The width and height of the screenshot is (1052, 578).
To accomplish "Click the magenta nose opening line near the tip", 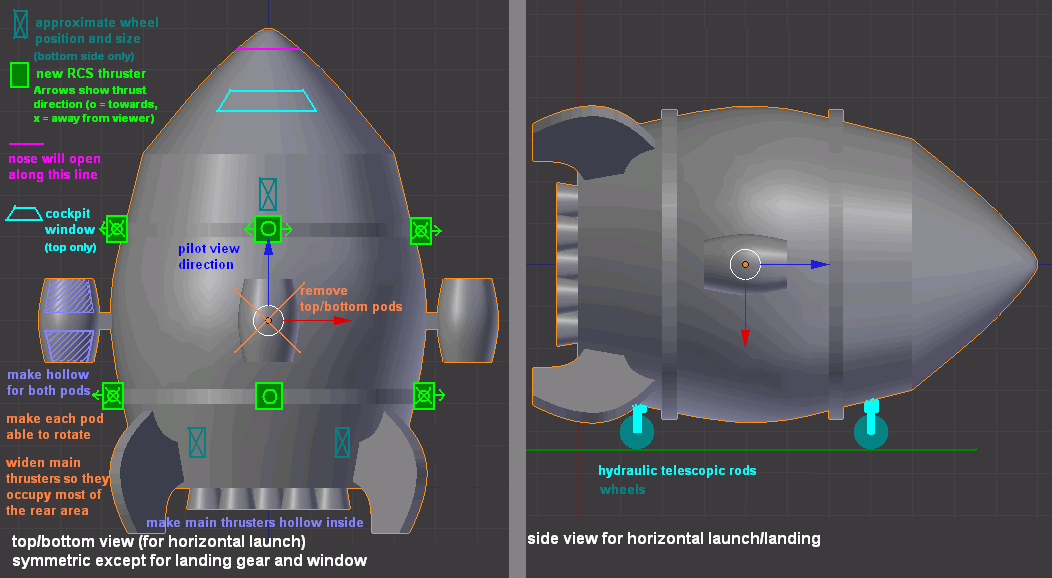I will 268,49.
